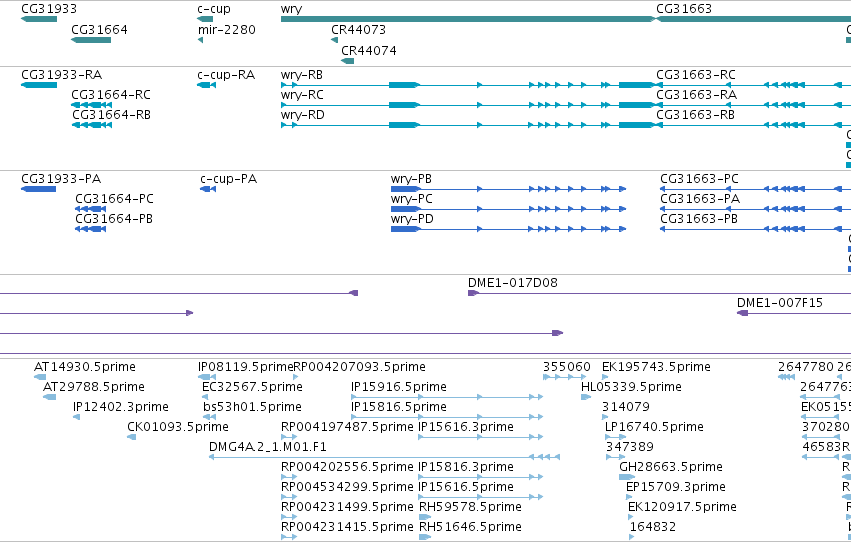Screen dimensions: 851x542
Task: Click protein label CG31663-PC
Action: (x=700, y=179)
